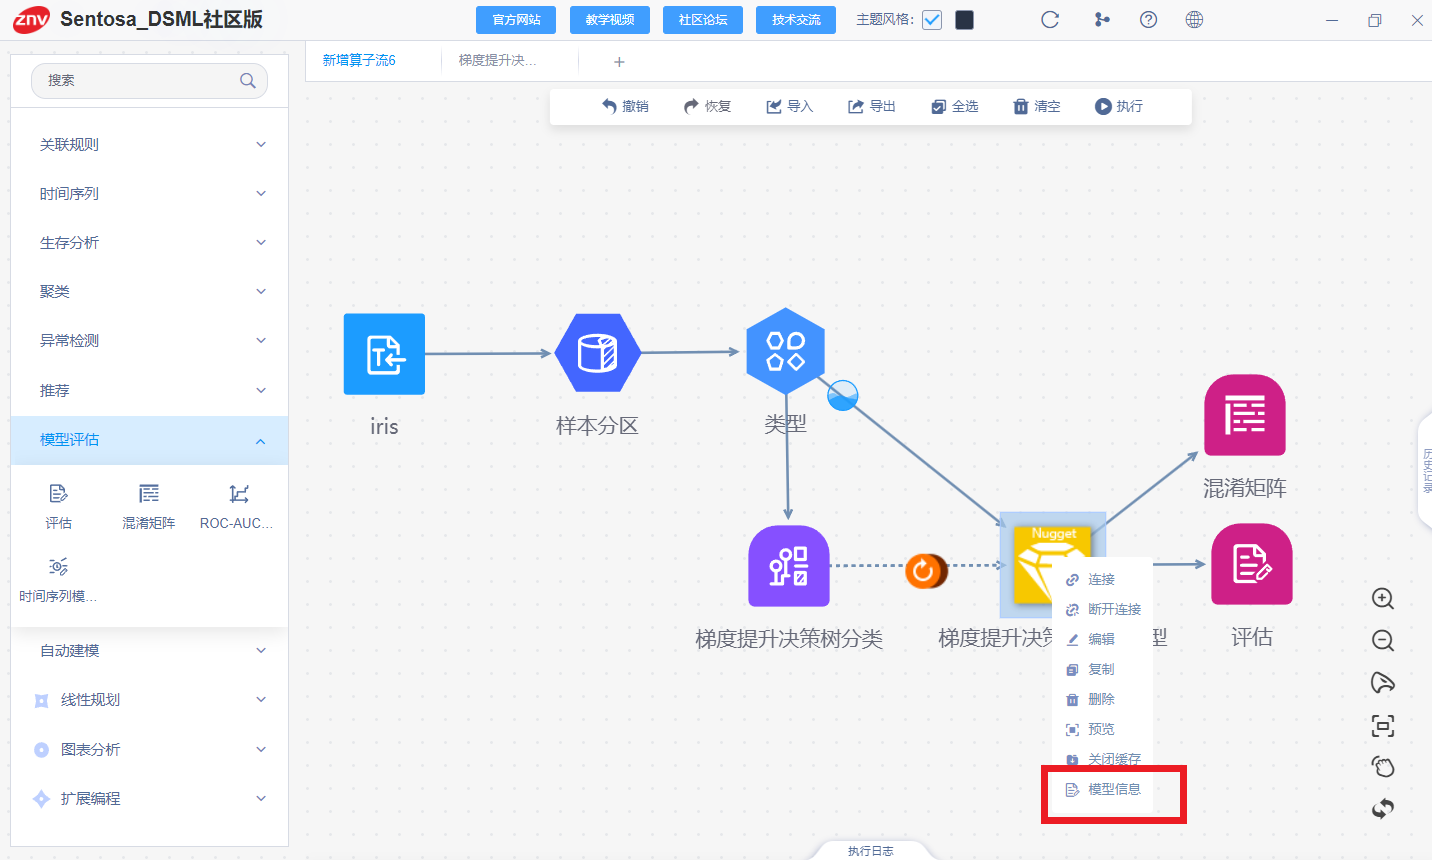
Task: Switch to the 梯度提升决… tab
Action: pyautogui.click(x=498, y=60)
